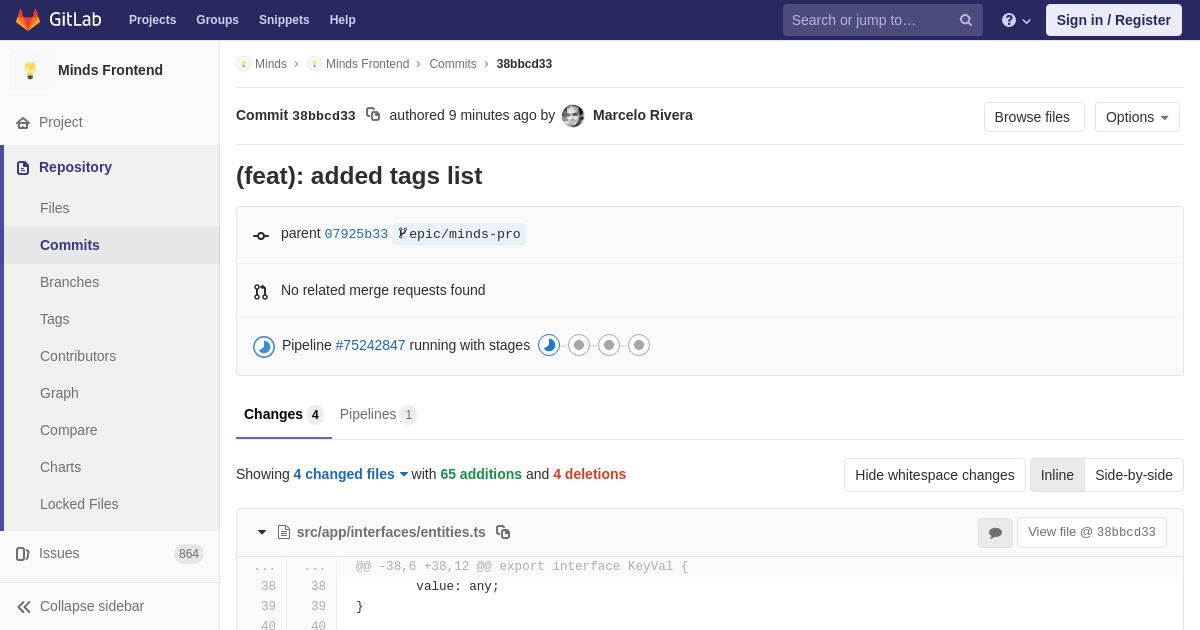Switch to Side-by-side diff view
The width and height of the screenshot is (1200, 630).
click(1134, 475)
